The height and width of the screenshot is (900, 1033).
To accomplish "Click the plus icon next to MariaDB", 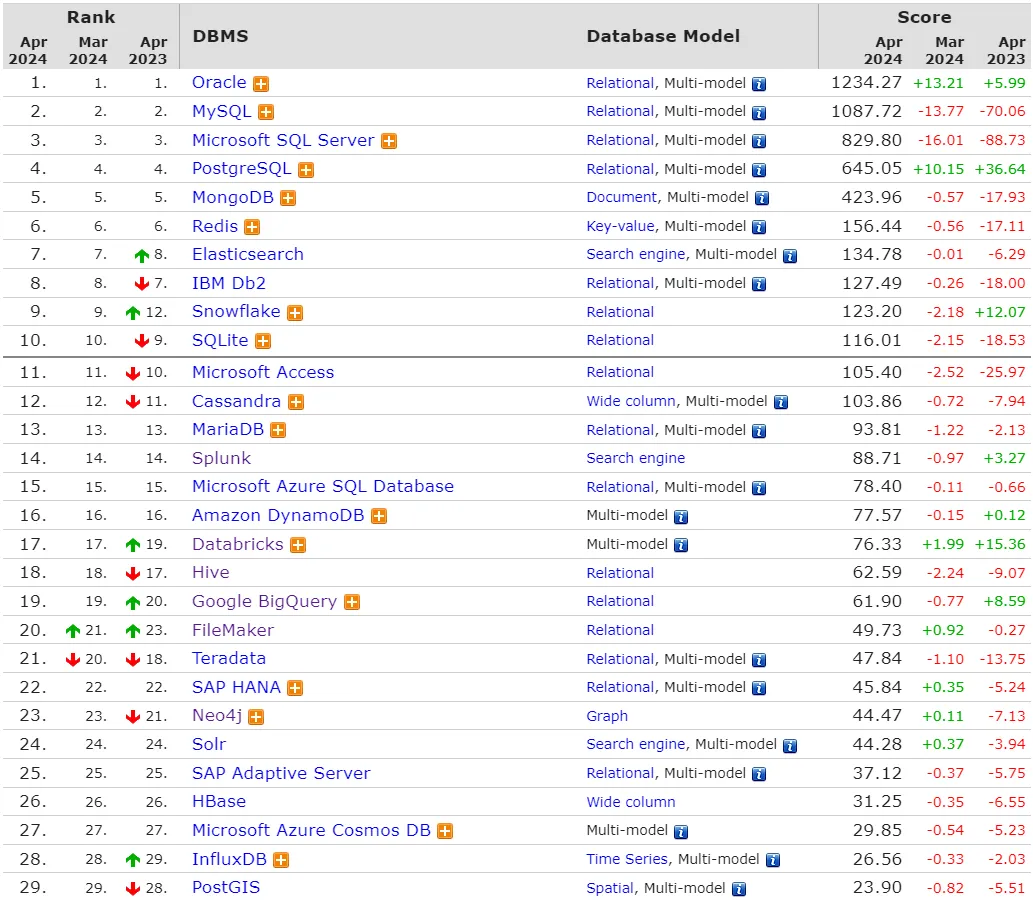I will pyautogui.click(x=278, y=431).
